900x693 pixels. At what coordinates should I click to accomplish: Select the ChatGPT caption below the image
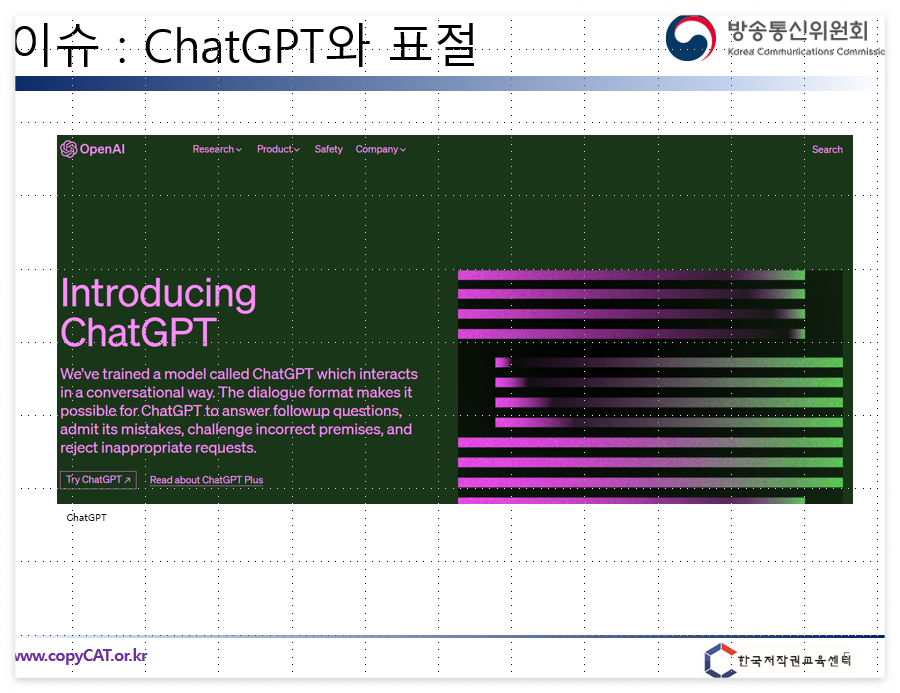coord(87,517)
